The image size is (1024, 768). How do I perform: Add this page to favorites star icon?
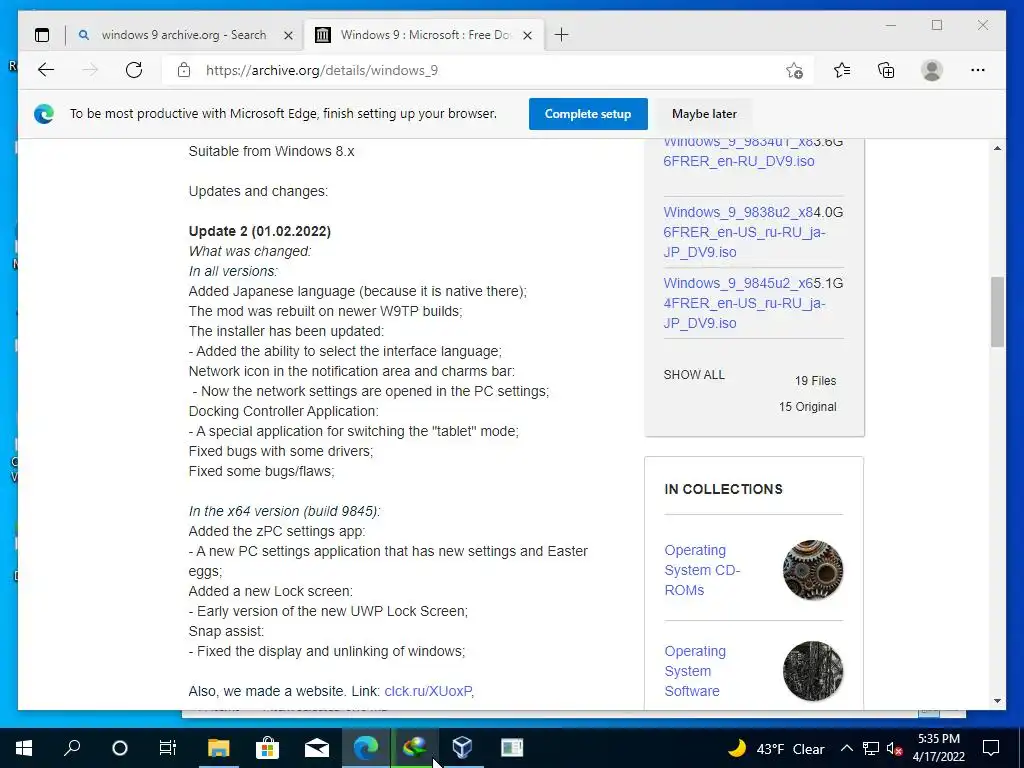[x=794, y=71]
